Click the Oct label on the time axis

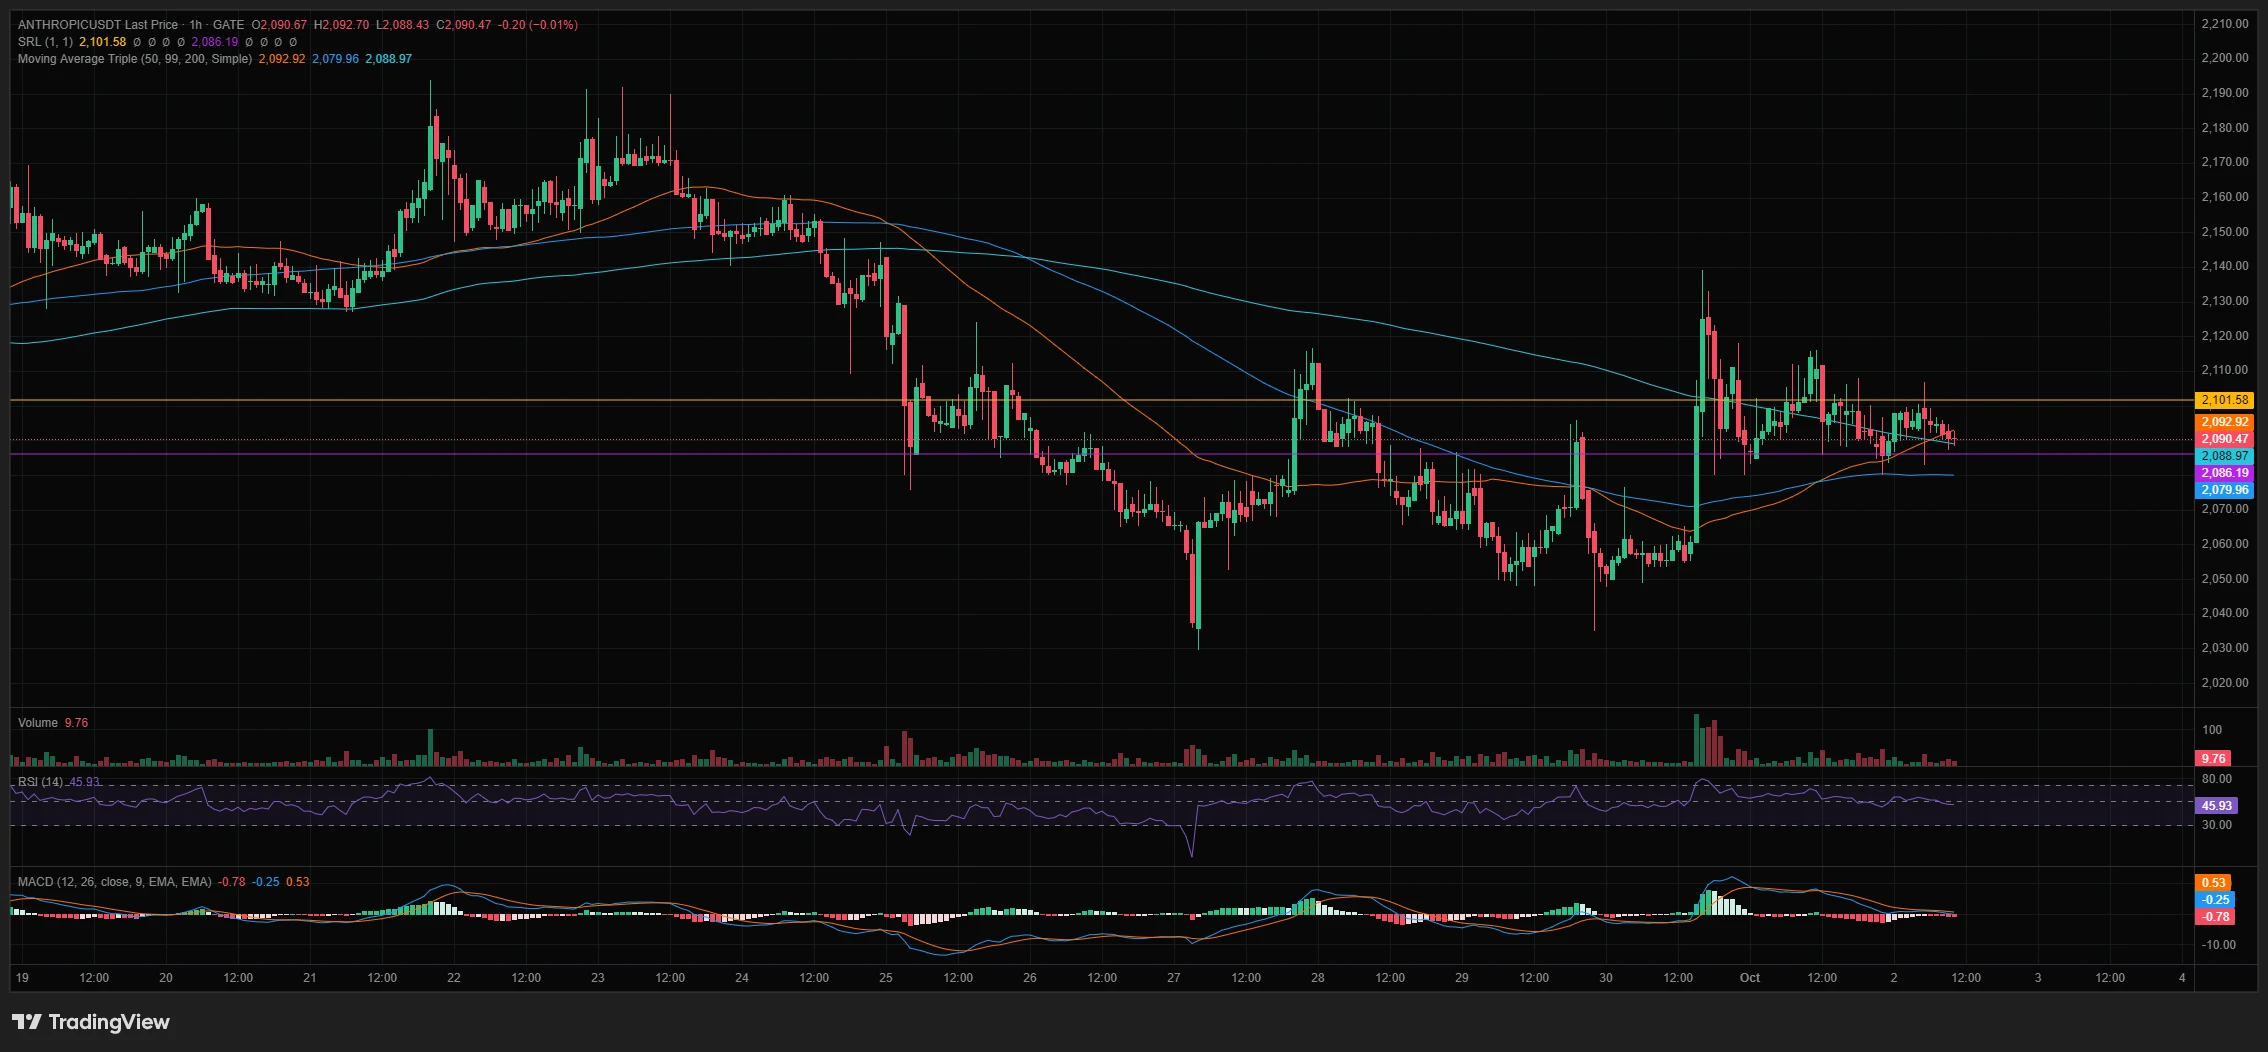click(1750, 978)
